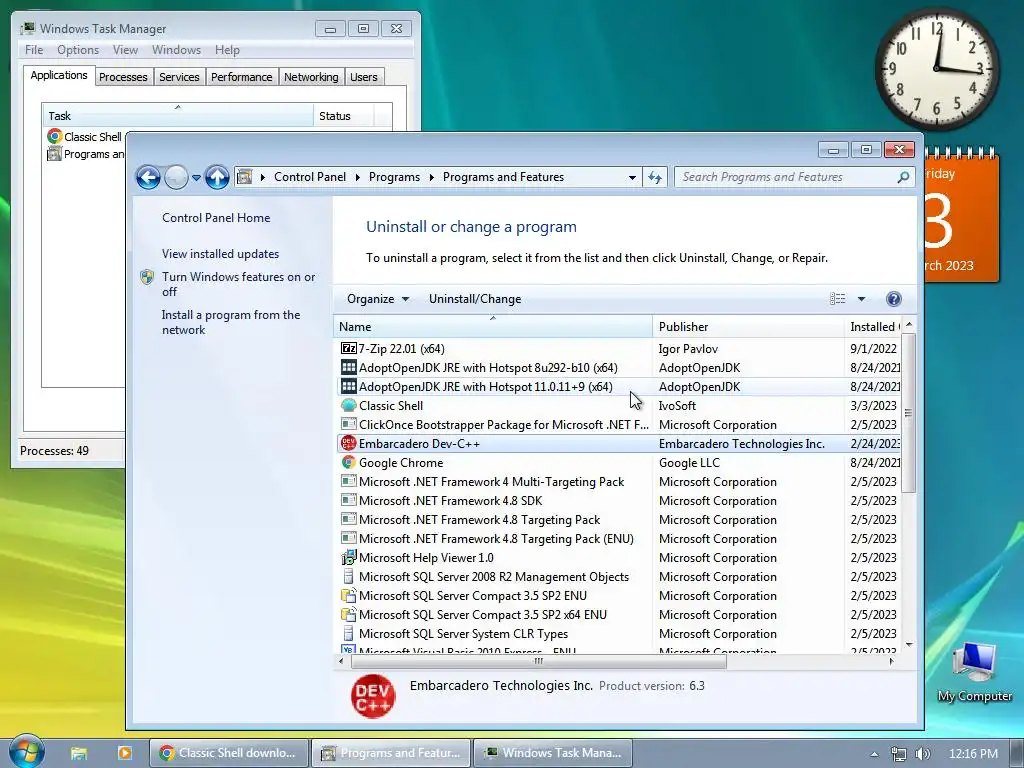The height and width of the screenshot is (768, 1024).
Task: Select the Microsoft .NET Framework 4.8 Targeting Pack (ENU) row
Action: (x=618, y=539)
